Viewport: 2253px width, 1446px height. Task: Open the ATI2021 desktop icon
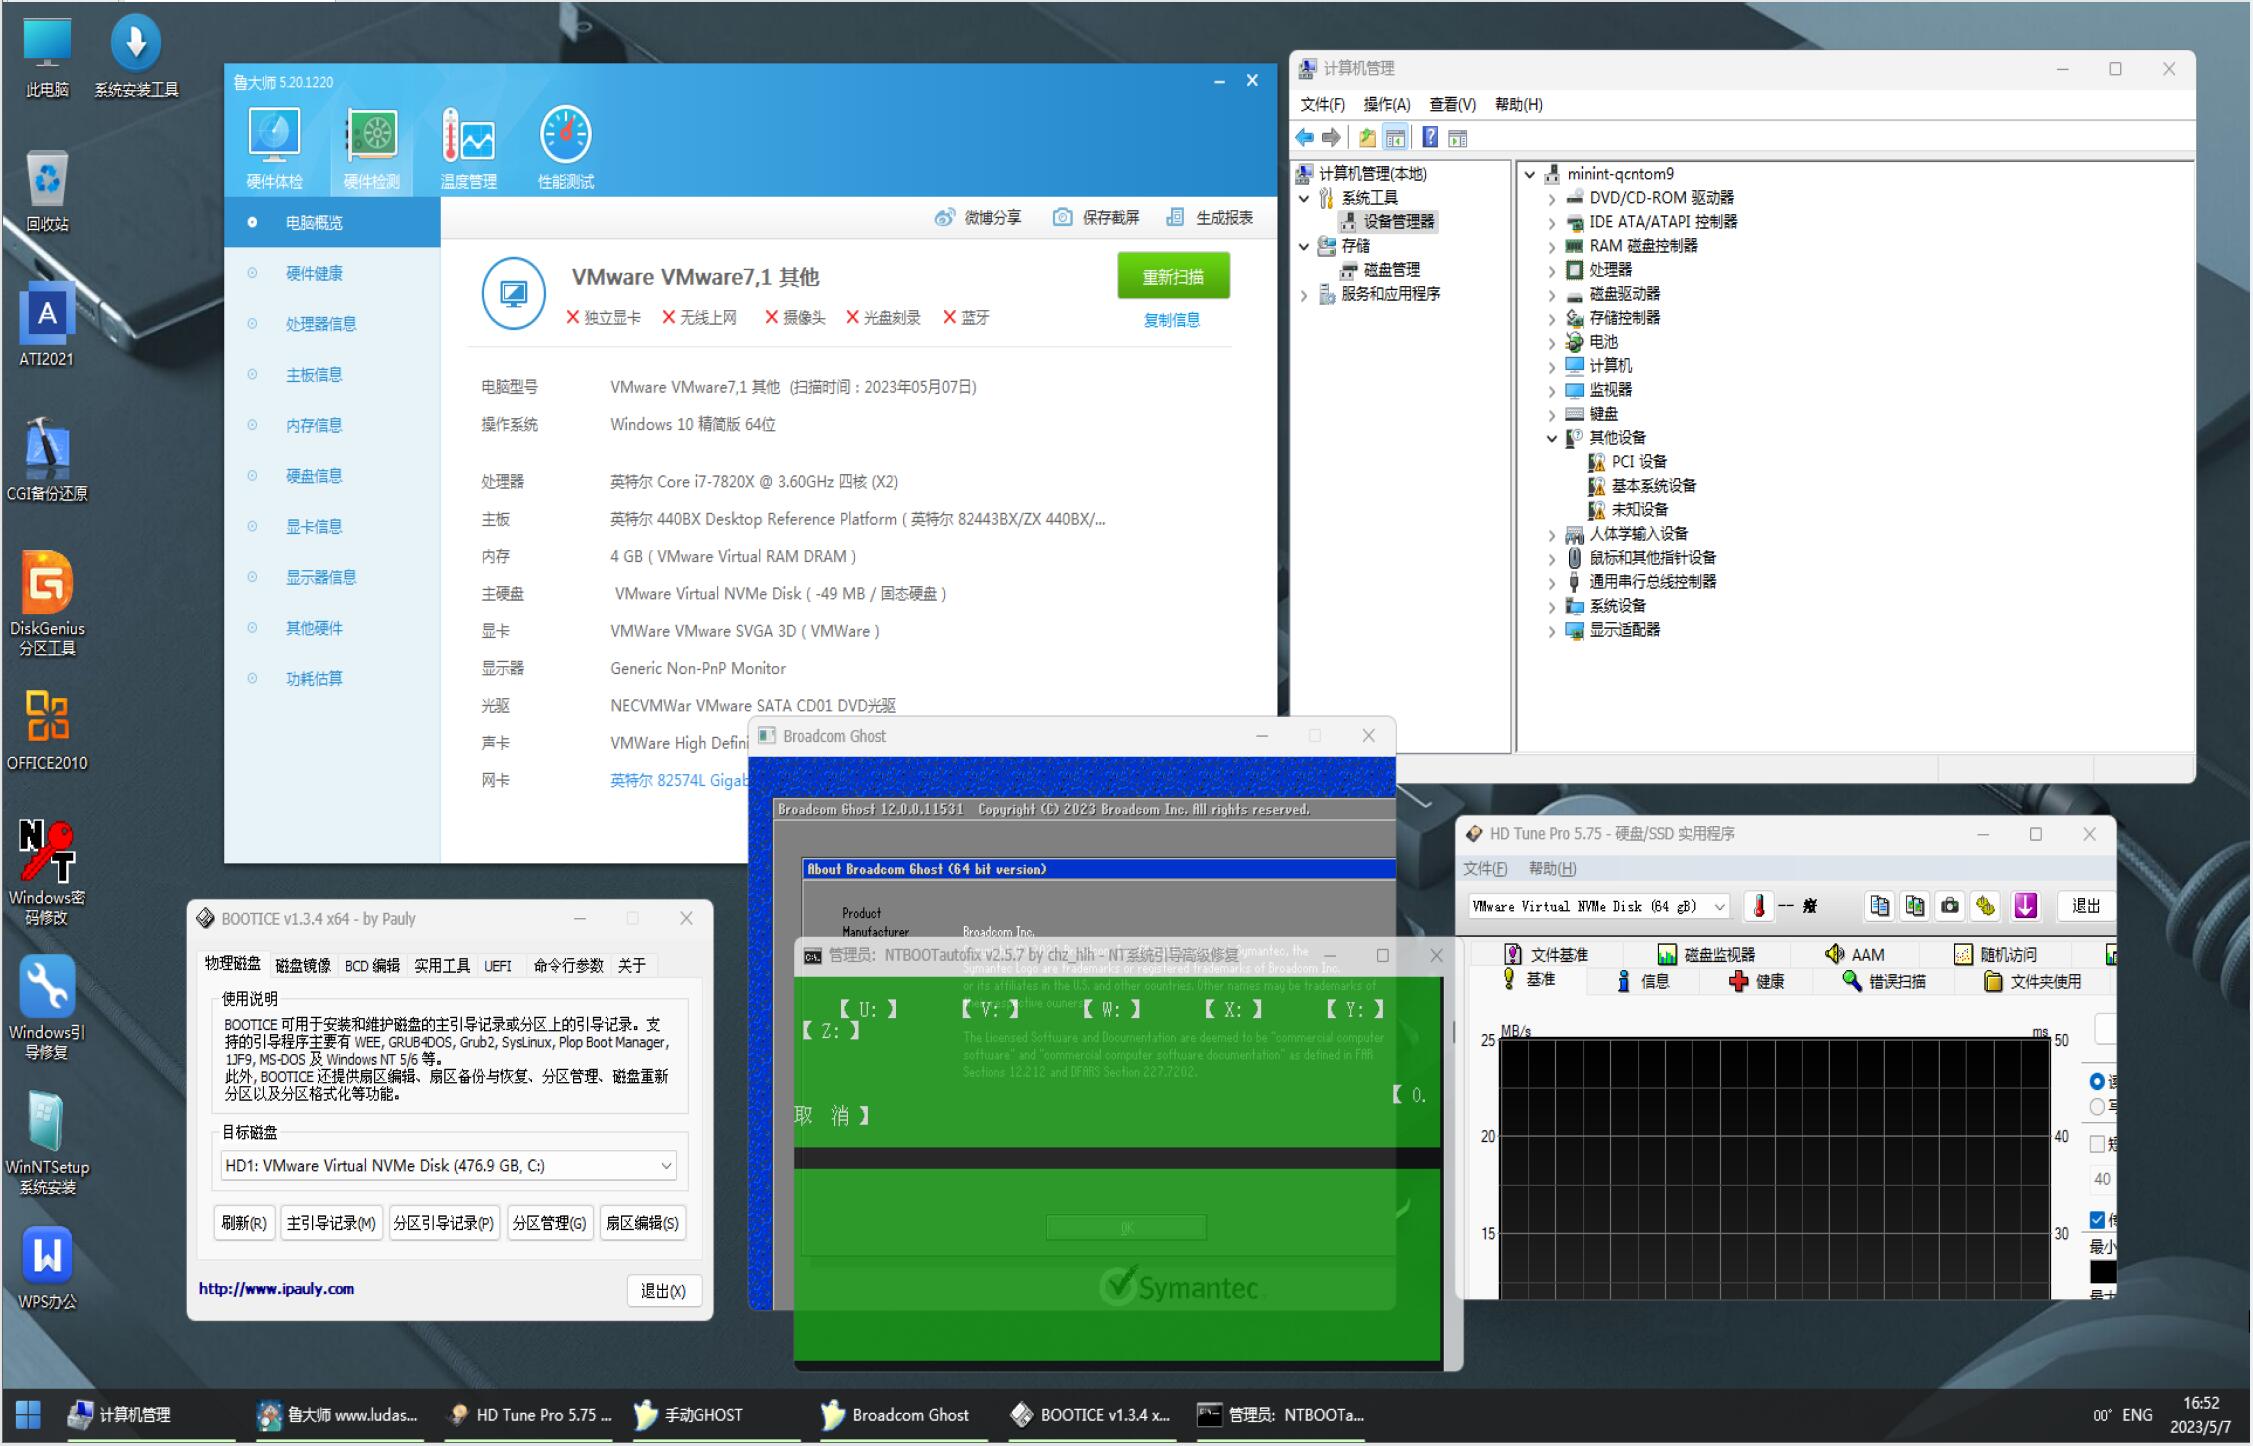coord(47,326)
